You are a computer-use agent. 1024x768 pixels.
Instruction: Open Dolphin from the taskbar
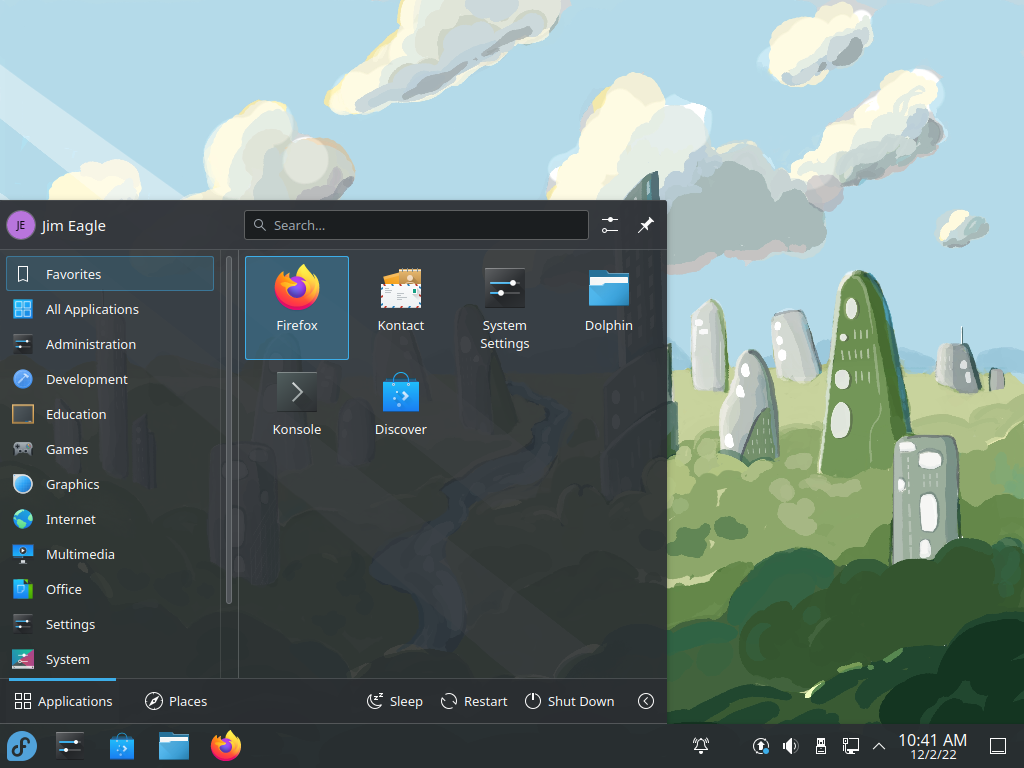tap(174, 746)
